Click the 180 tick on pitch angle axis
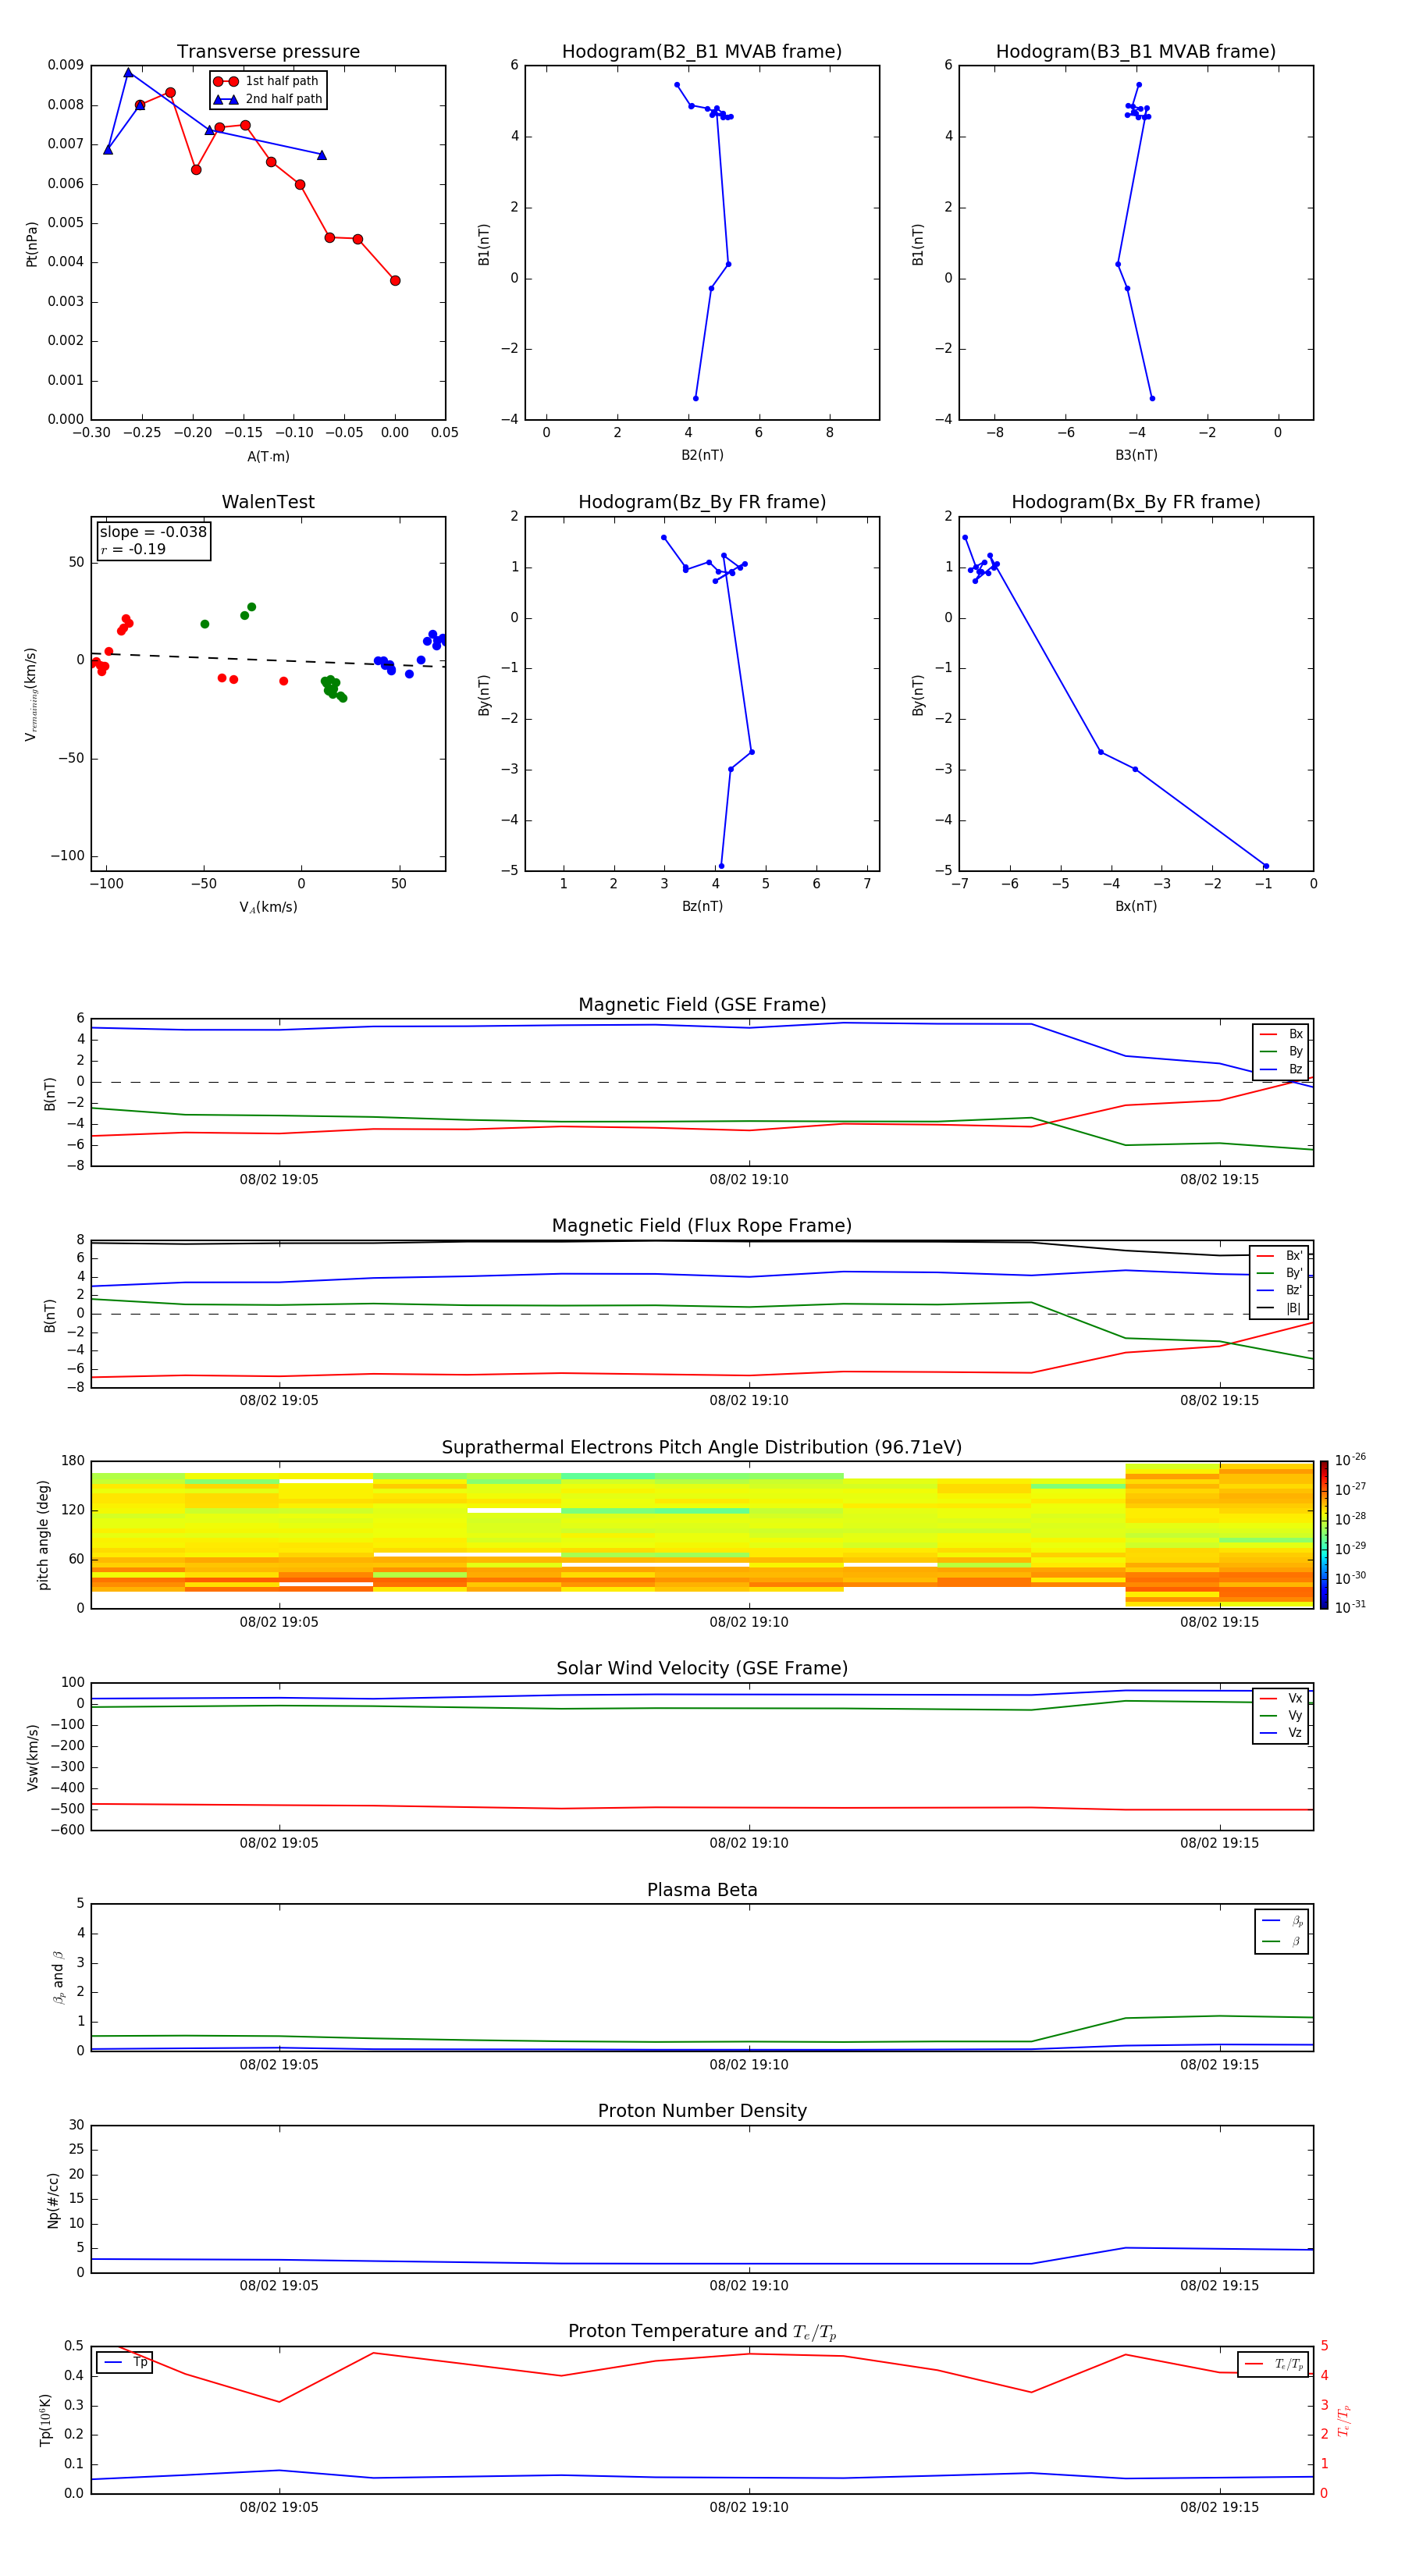 pos(73,1461)
